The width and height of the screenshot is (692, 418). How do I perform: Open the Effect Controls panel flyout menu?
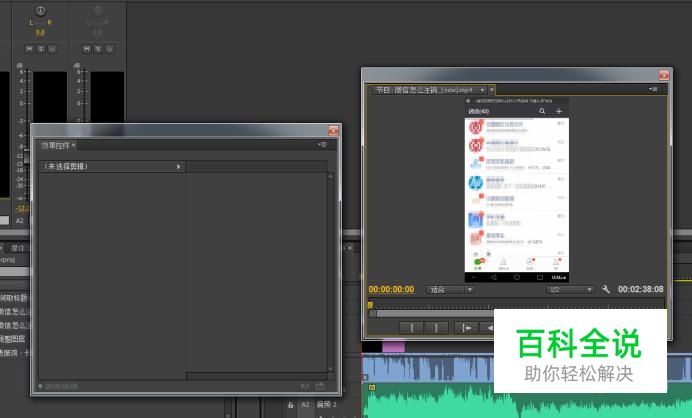click(x=322, y=145)
